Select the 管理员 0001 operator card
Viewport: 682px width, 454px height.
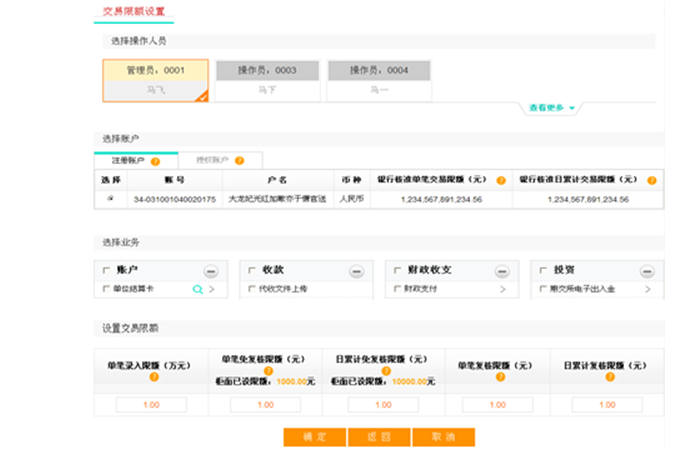point(156,81)
